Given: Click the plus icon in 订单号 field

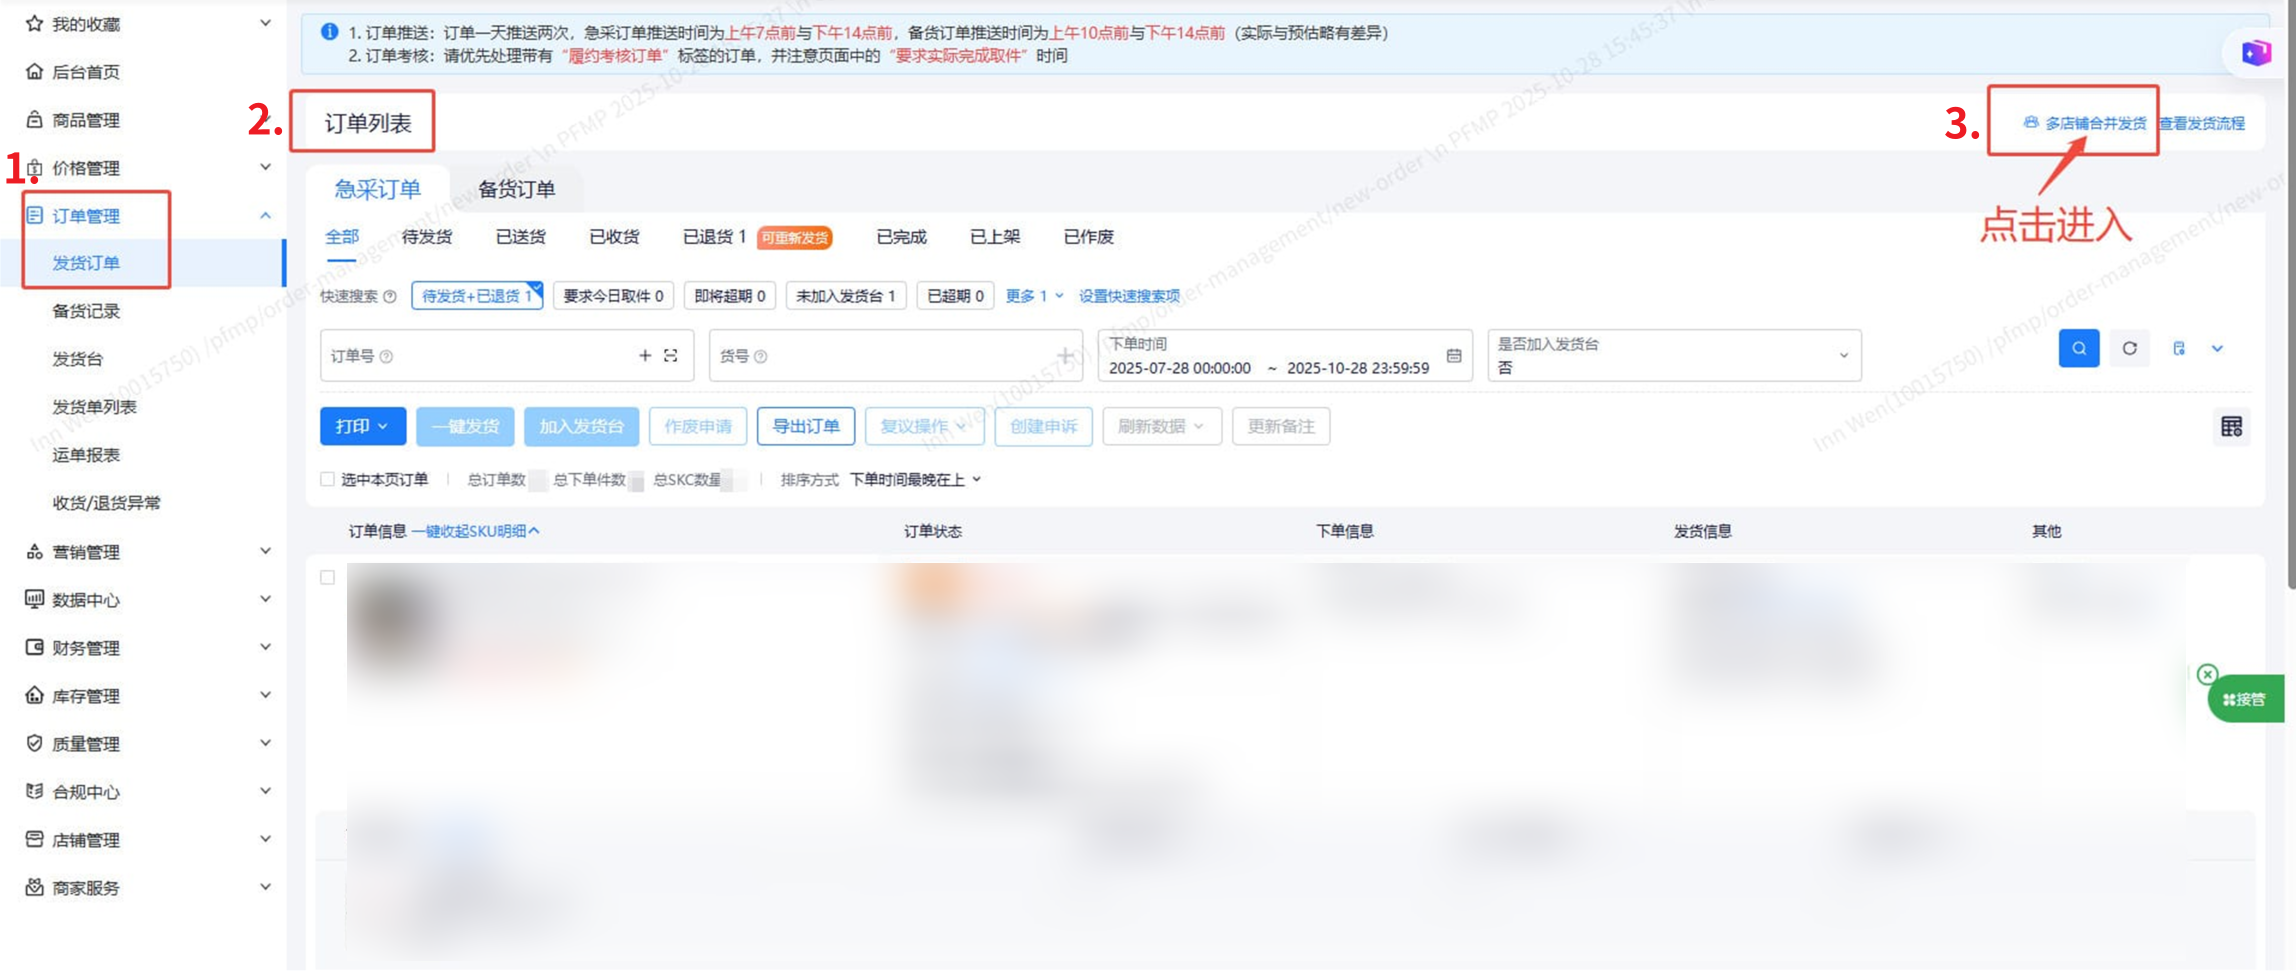Looking at the screenshot, I should click(645, 356).
